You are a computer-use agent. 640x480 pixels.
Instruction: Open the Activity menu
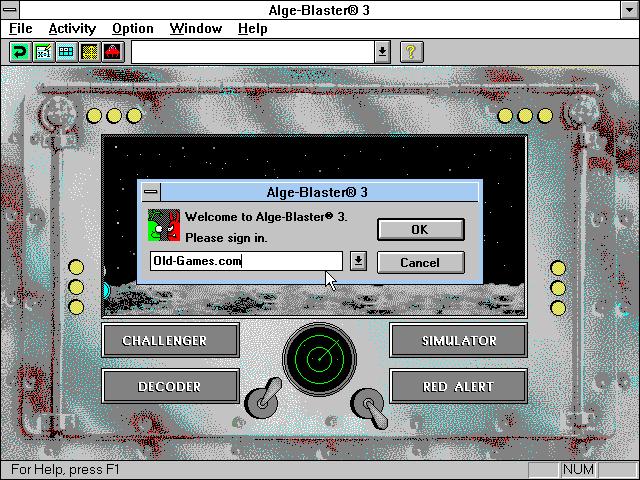72,29
